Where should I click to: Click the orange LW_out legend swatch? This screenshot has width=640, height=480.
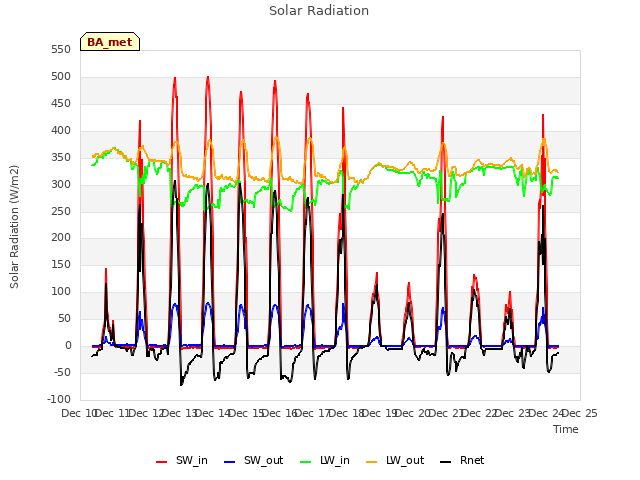tap(372, 462)
